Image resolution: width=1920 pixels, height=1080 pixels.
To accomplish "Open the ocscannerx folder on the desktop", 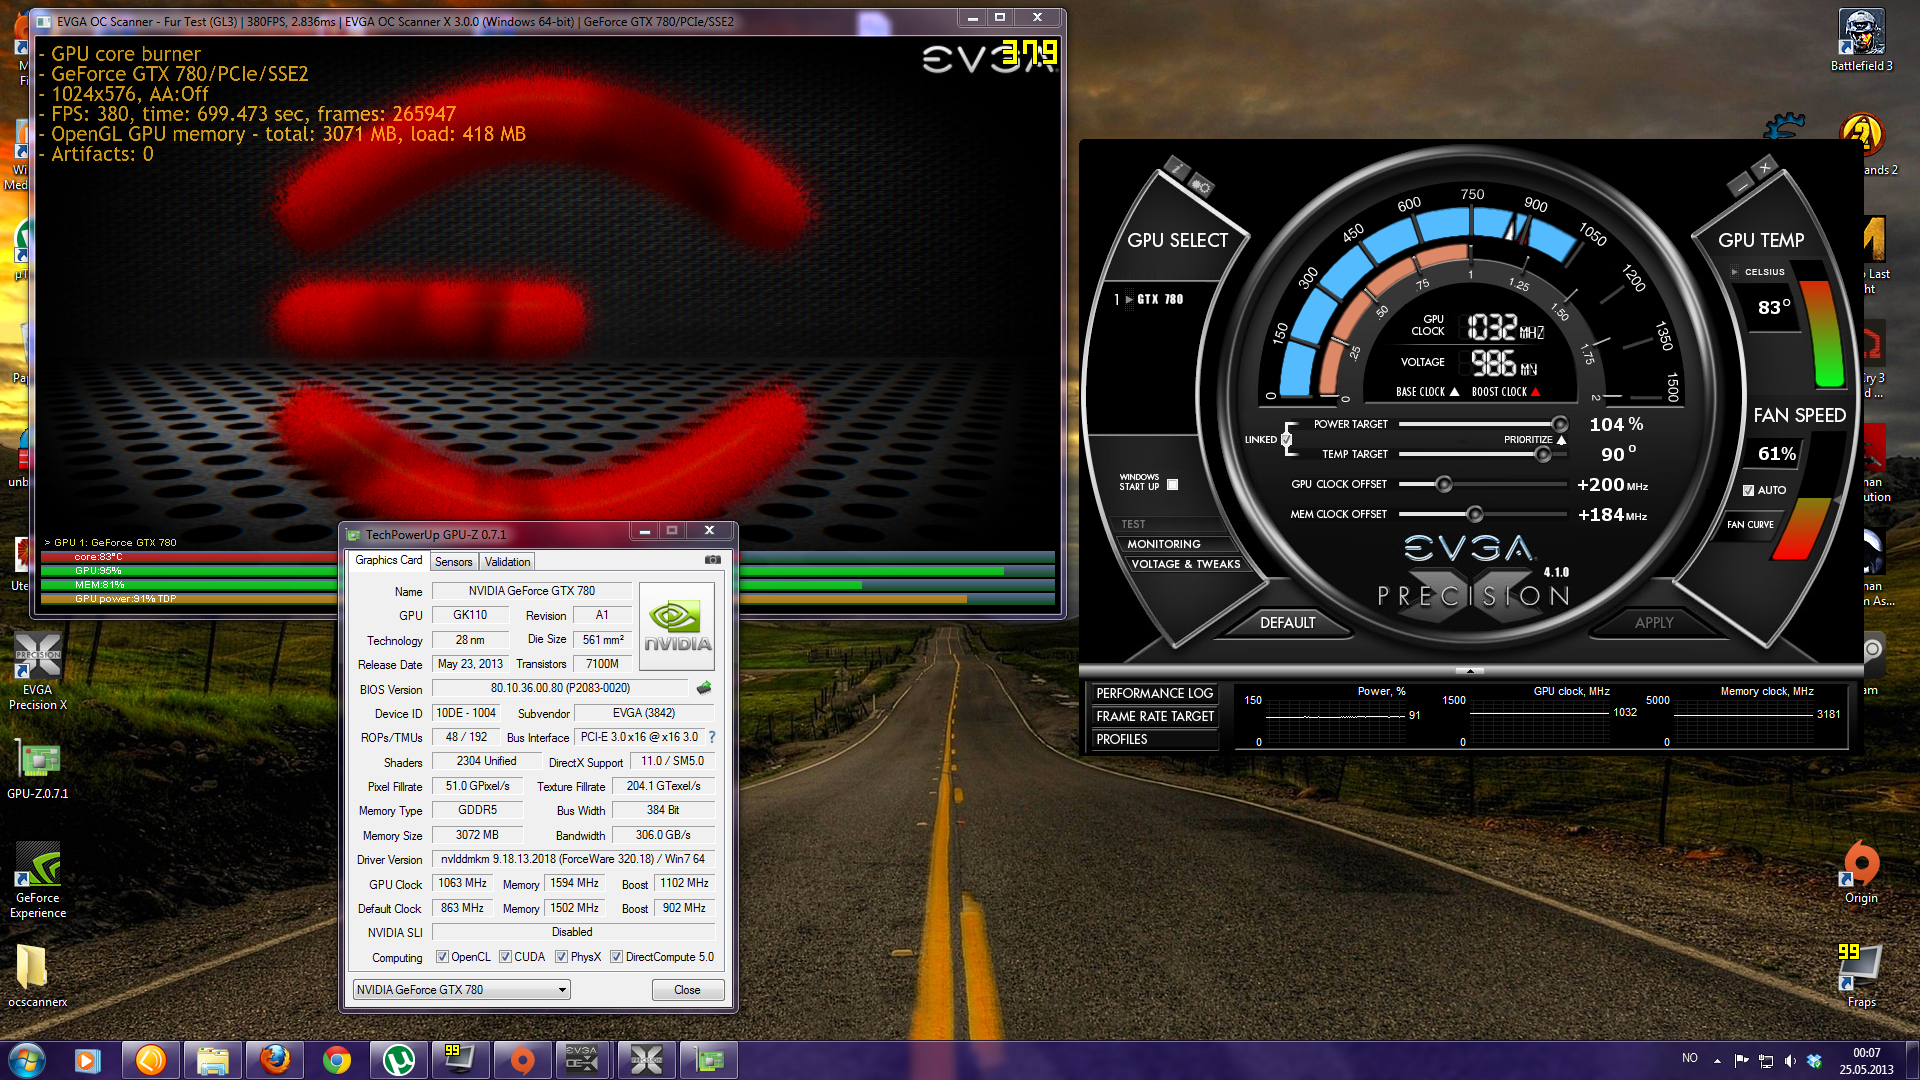I will [38, 976].
